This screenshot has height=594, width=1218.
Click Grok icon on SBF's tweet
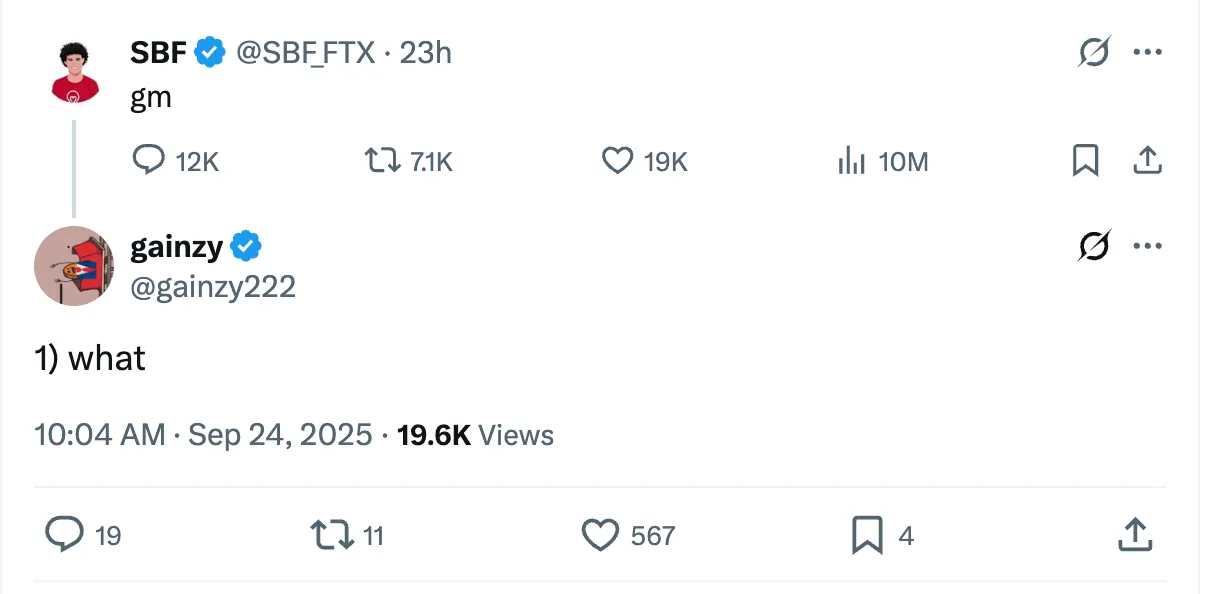[x=1094, y=52]
